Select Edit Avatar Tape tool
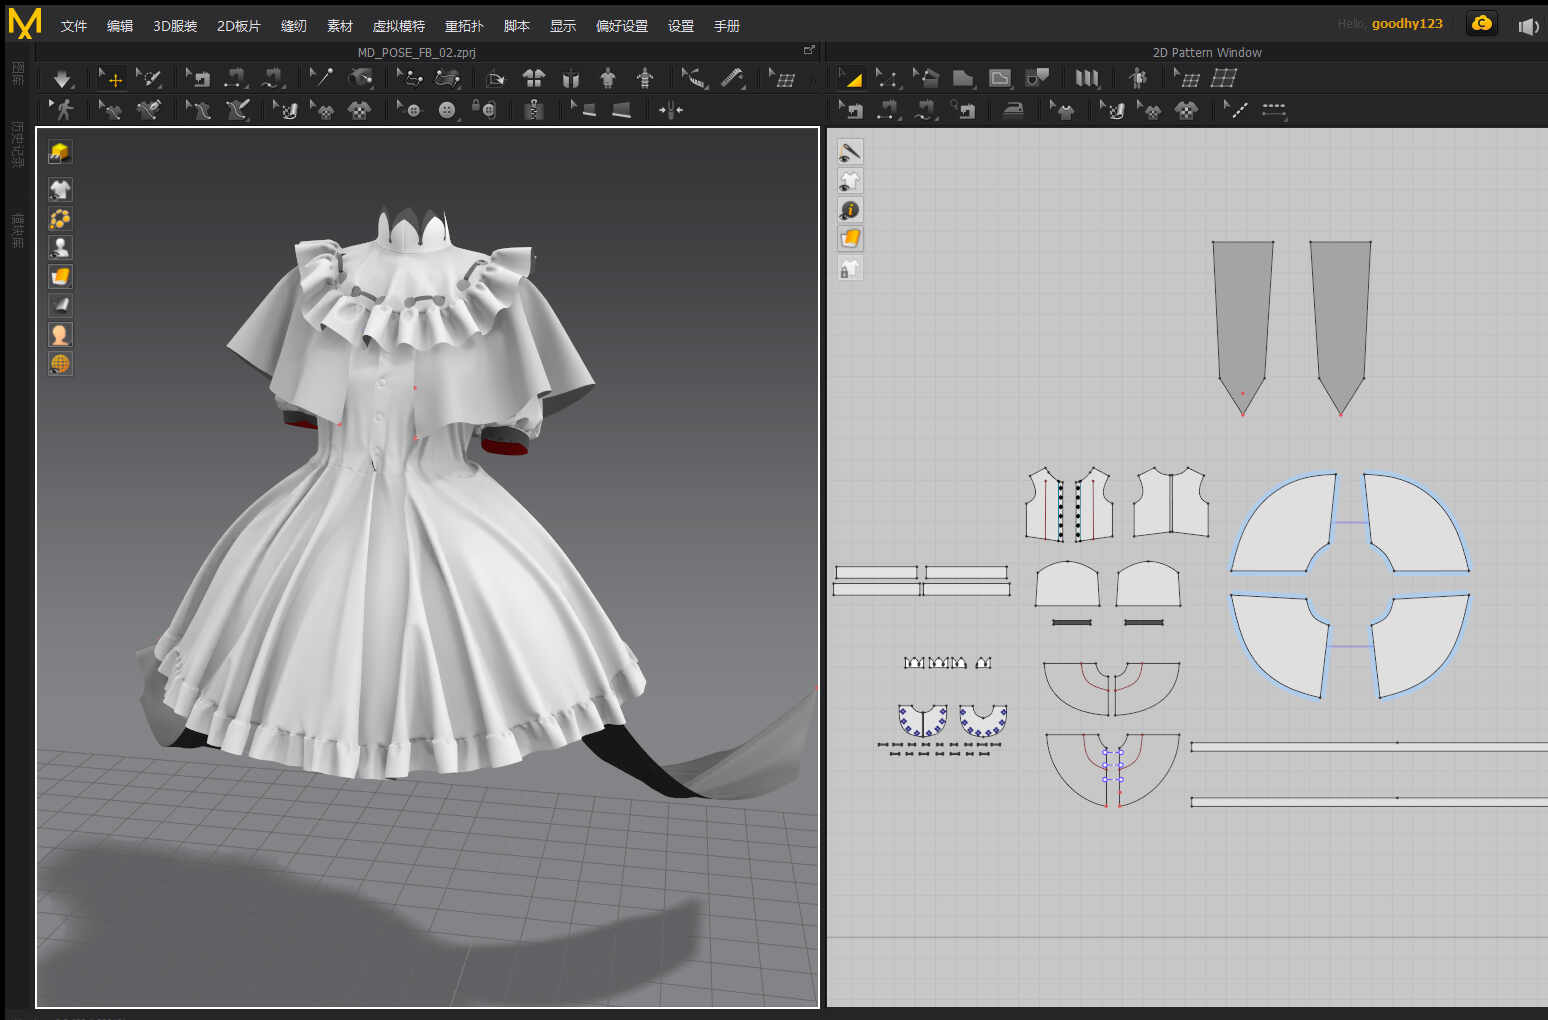The height and width of the screenshot is (1020, 1548). tap(693, 79)
